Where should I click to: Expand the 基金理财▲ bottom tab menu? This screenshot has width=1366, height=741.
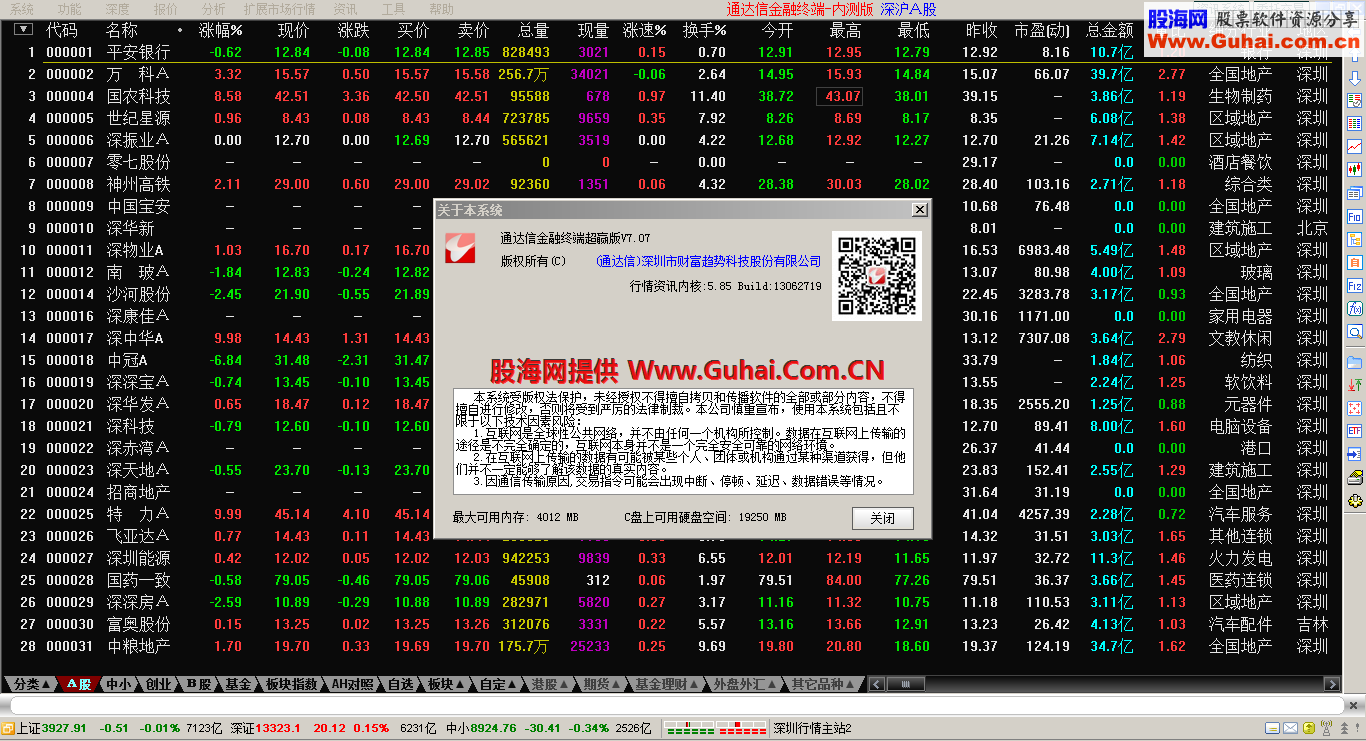[x=666, y=684]
